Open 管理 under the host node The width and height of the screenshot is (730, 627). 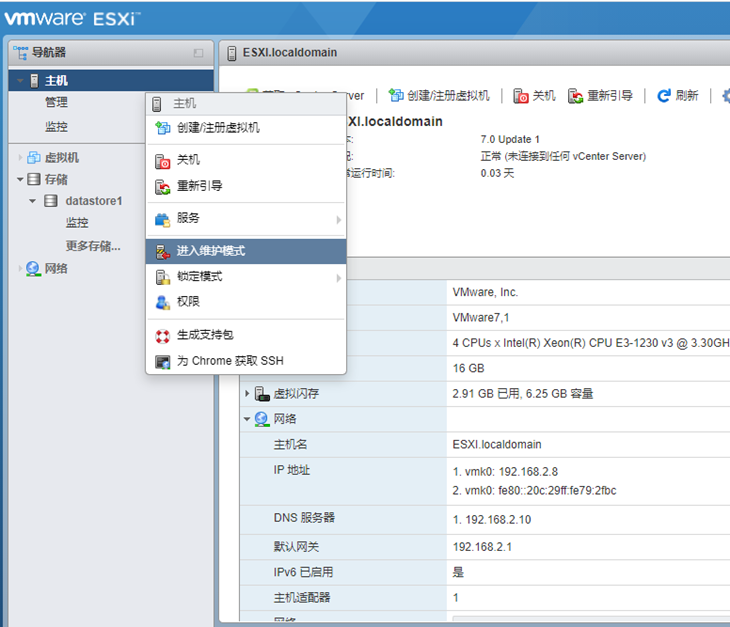click(56, 102)
